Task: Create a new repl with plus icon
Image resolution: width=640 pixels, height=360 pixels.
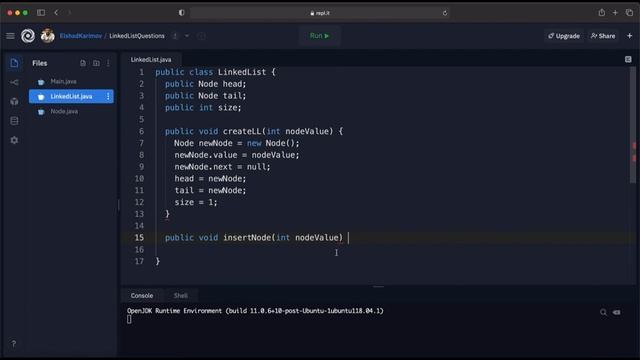Action: click(x=629, y=36)
